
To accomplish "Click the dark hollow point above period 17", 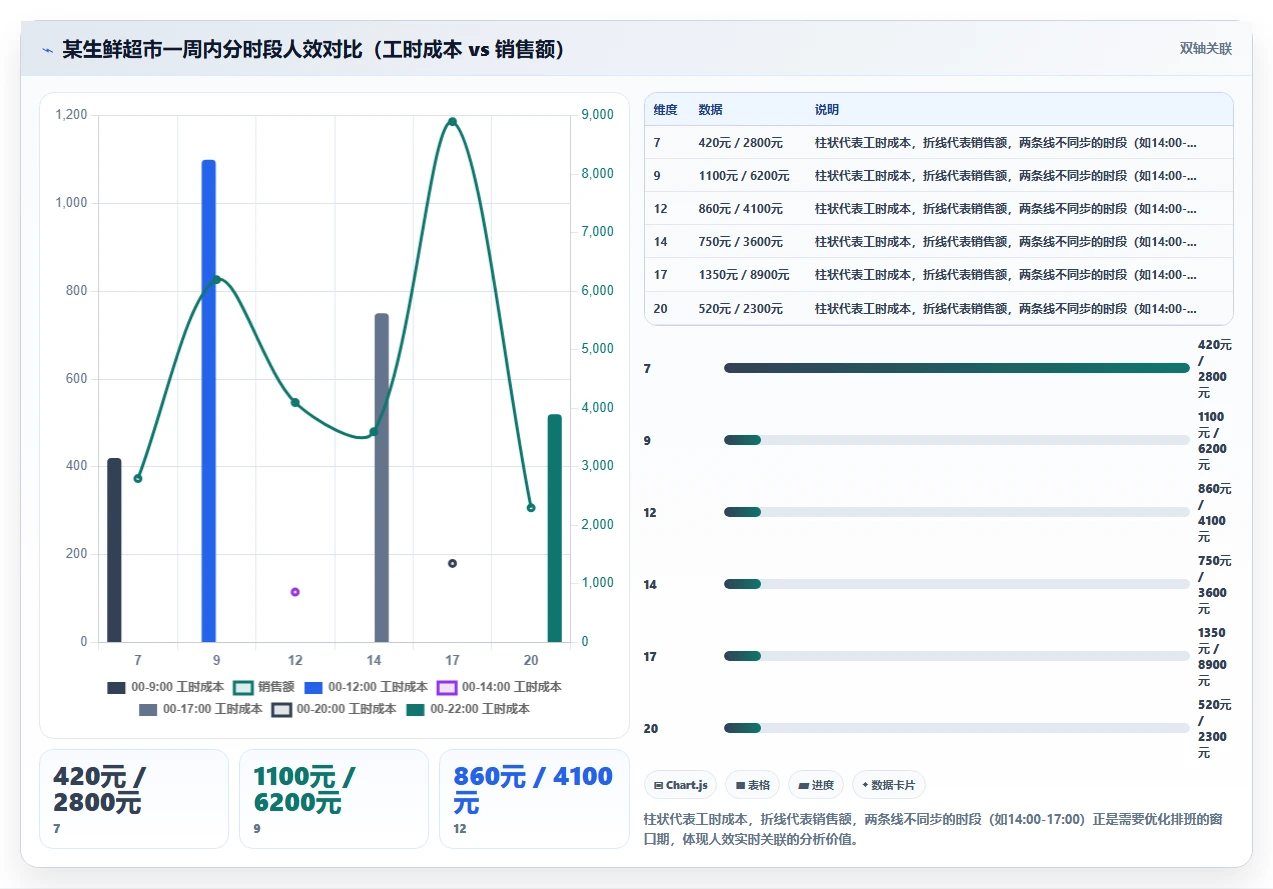I will coord(452,563).
